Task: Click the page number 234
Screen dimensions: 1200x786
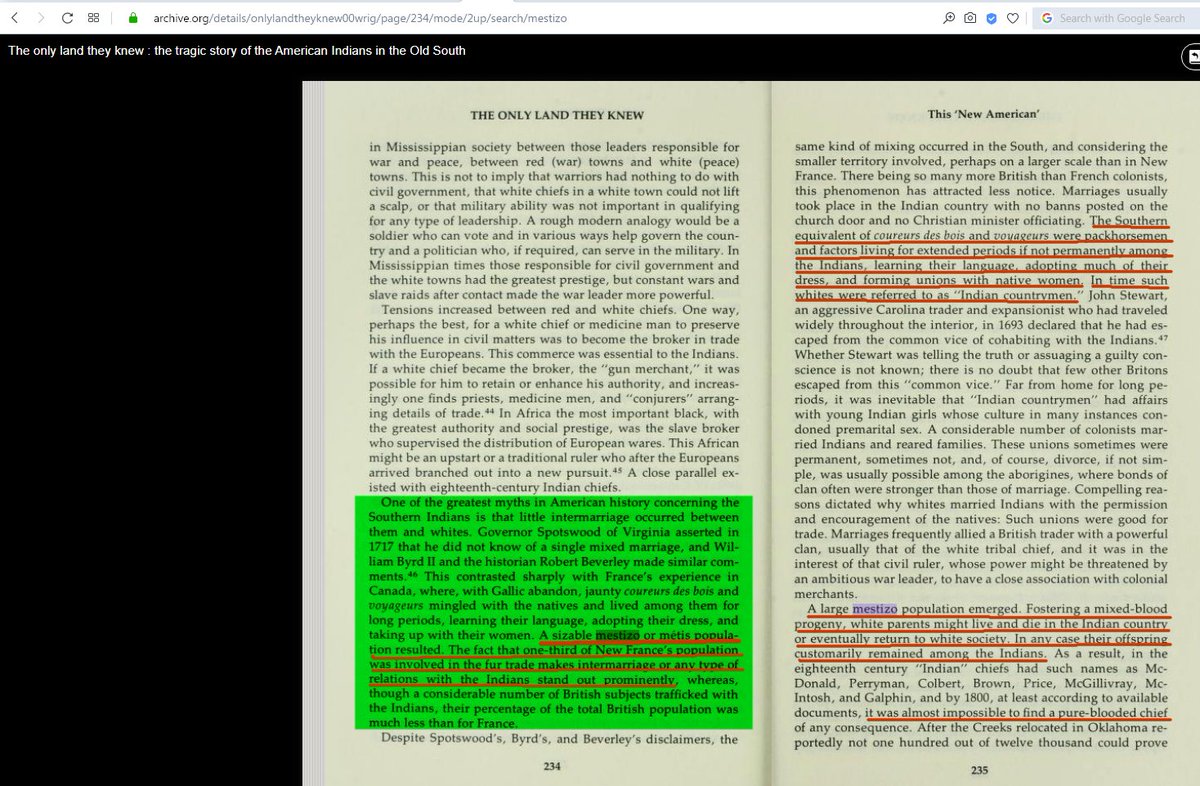Action: 551,767
